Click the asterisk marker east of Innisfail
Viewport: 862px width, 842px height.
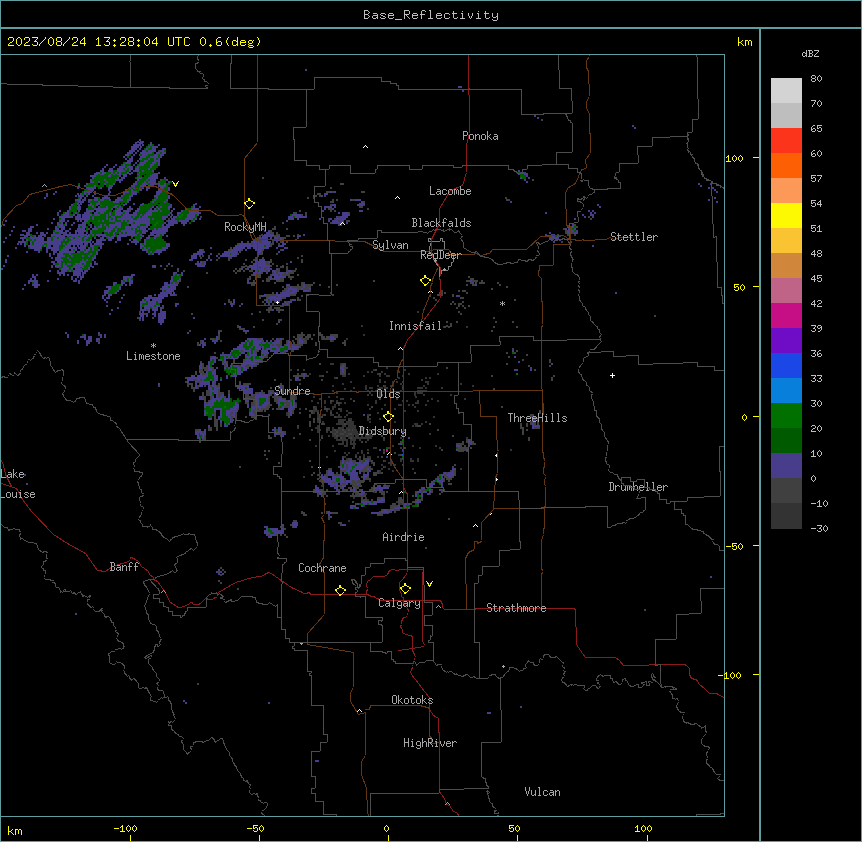click(x=502, y=303)
